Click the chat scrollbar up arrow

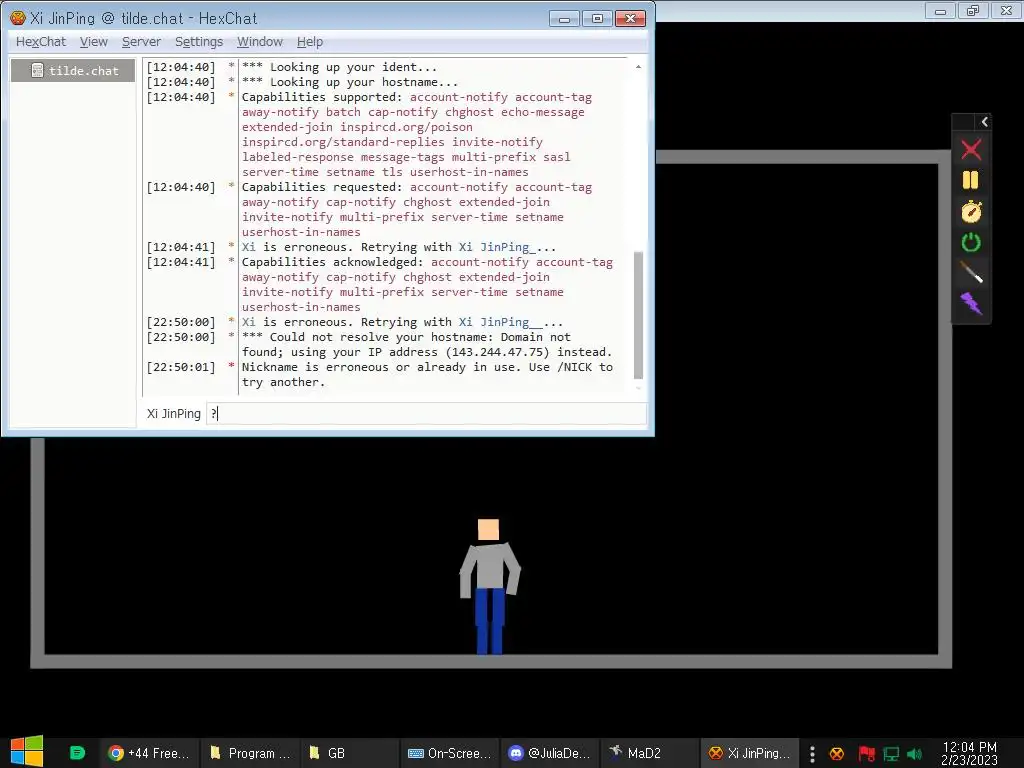tap(638, 67)
